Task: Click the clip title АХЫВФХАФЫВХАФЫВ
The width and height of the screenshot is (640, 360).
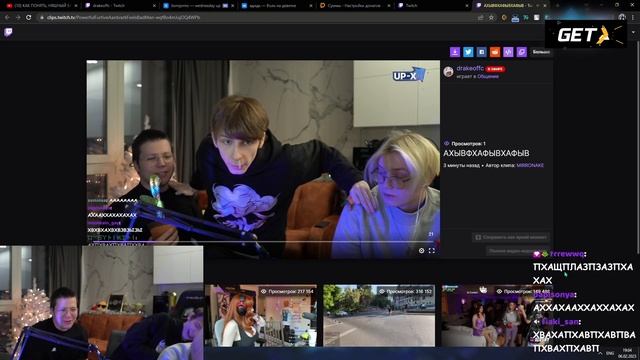Action: click(486, 153)
